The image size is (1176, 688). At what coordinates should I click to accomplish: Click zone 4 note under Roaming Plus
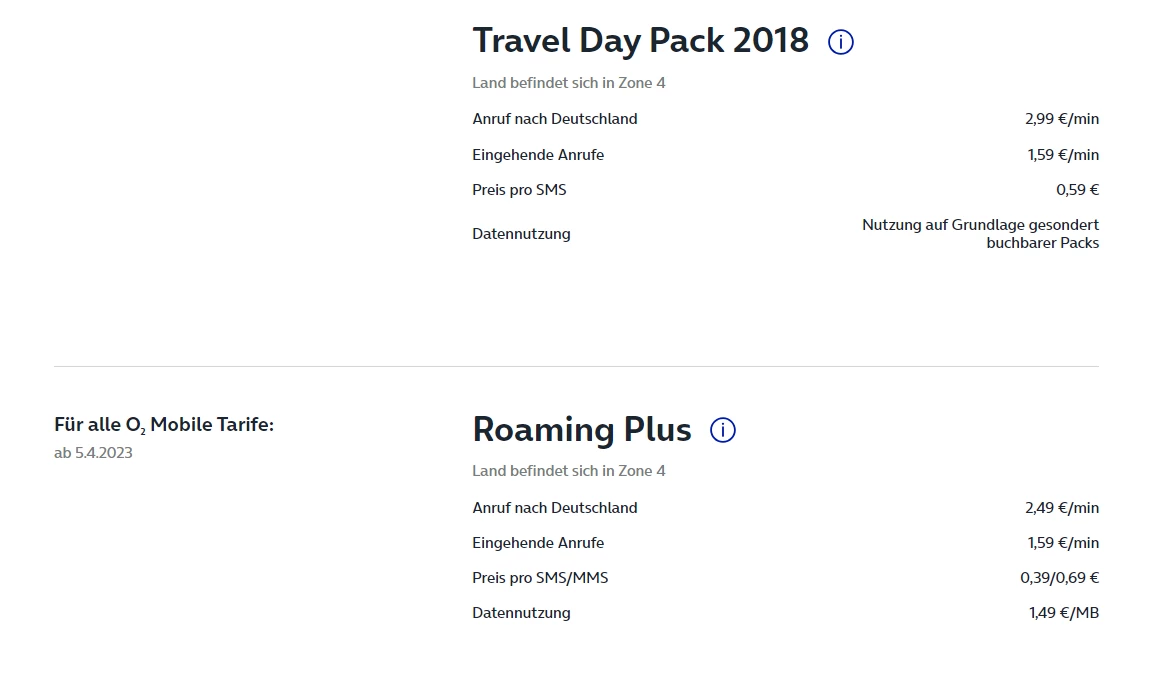click(x=568, y=471)
